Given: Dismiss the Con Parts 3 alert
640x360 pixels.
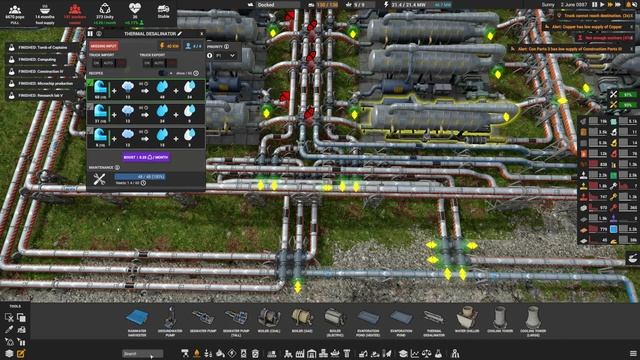Looking at the screenshot, I should point(631,49).
